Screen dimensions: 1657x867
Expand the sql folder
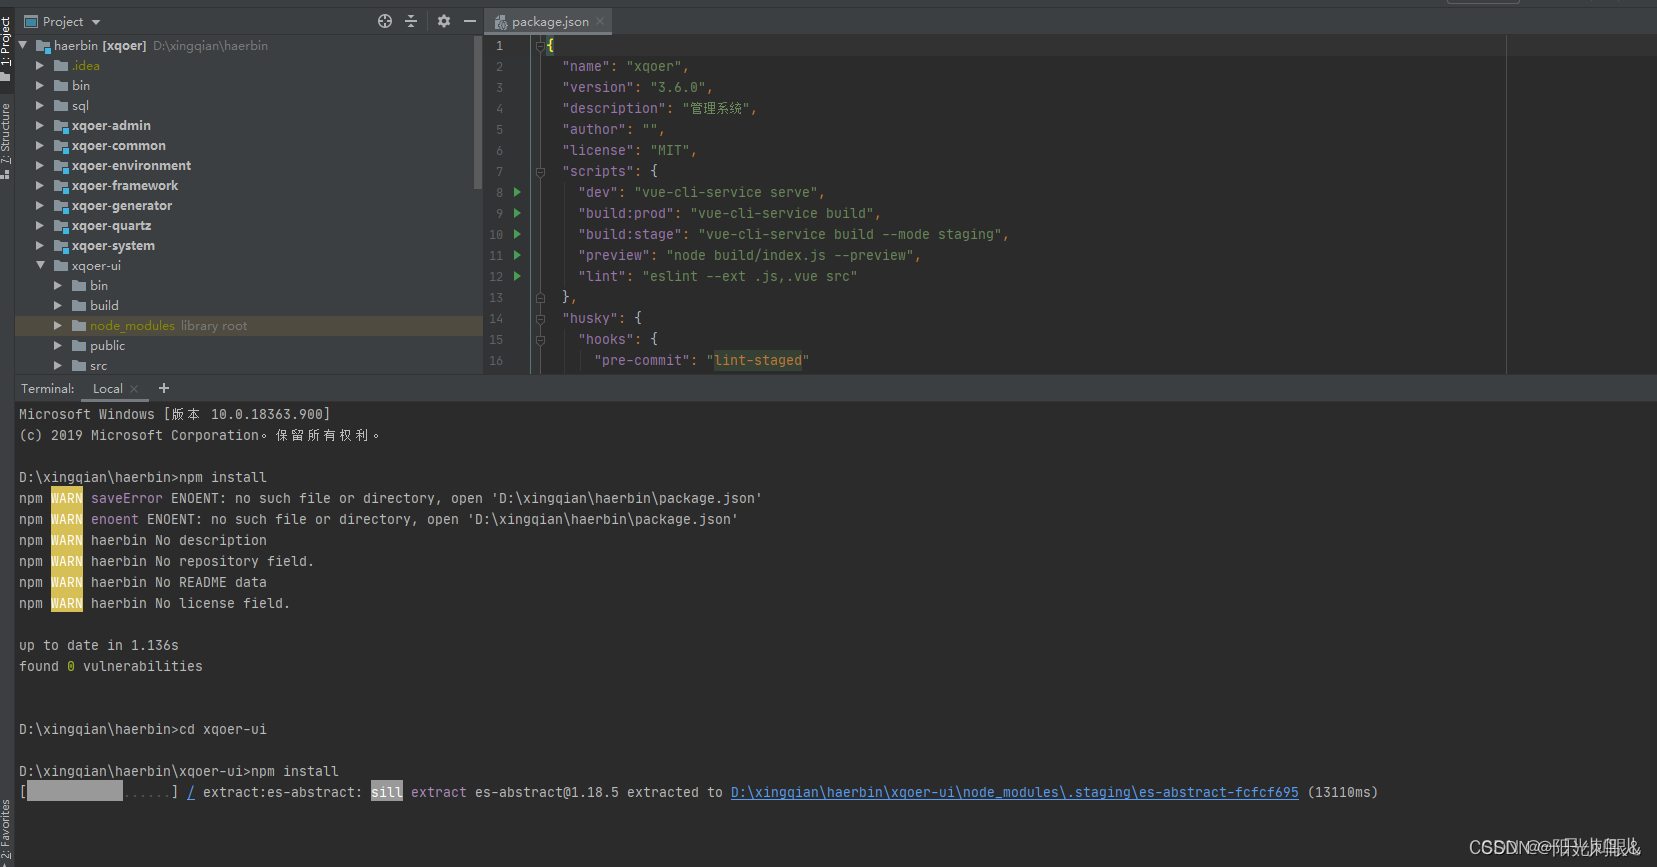40,105
